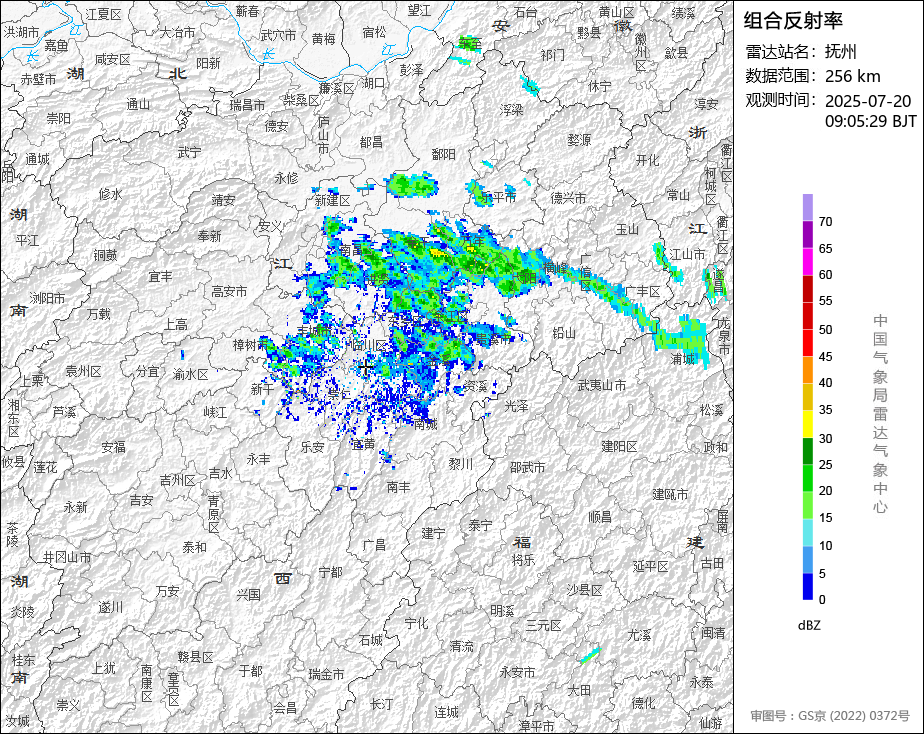Click the 武夷山市 label
Viewport: 924px width, 734px height.
[601, 385]
